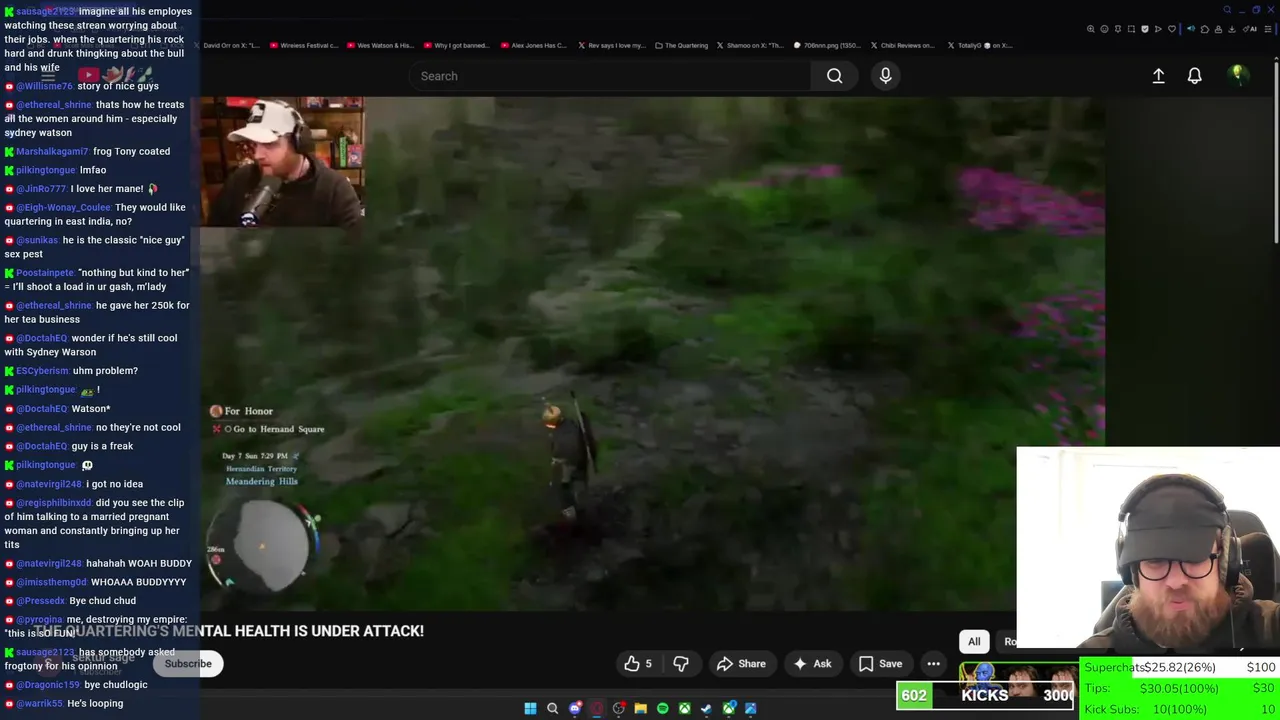
Task: Open the account avatar menu
Action: (1238, 75)
